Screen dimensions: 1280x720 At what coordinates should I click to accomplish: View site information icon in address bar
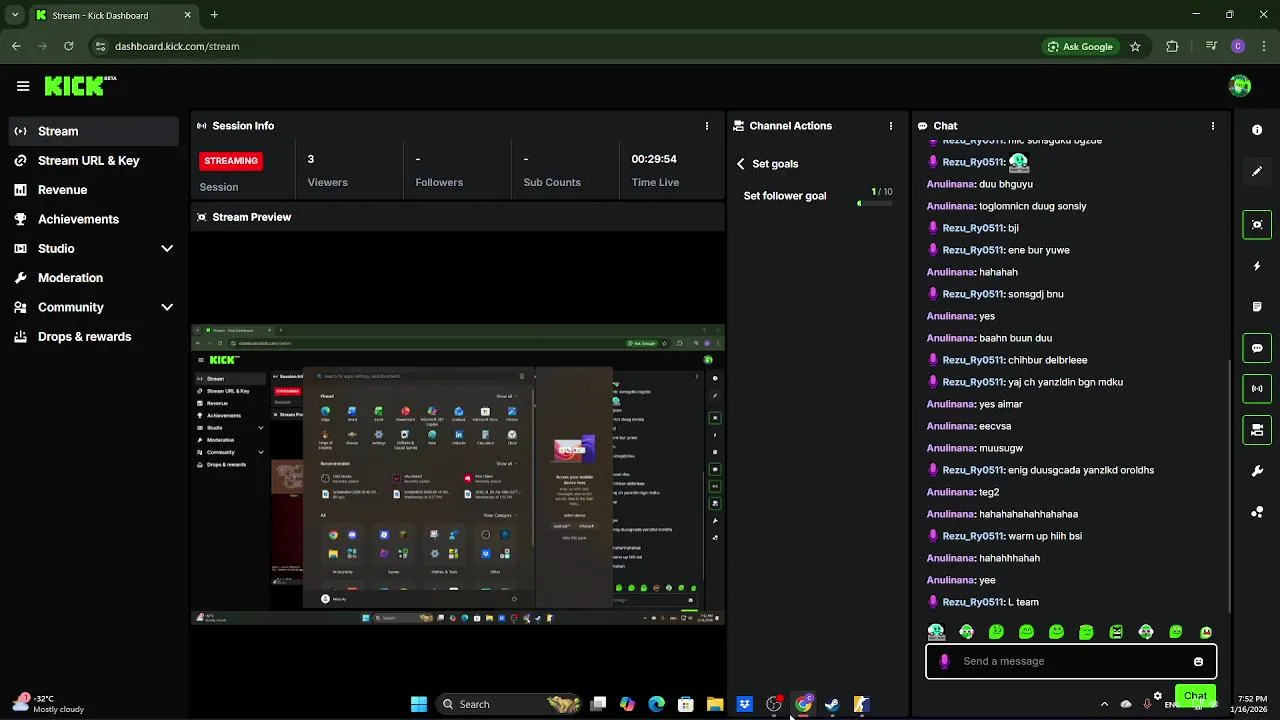tap(99, 46)
